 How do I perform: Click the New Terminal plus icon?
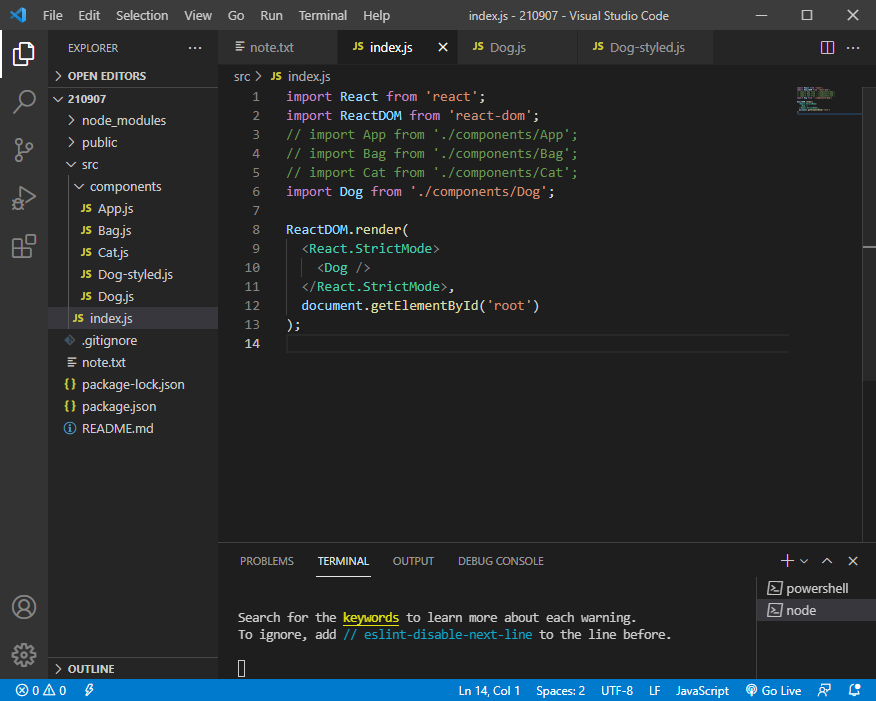click(787, 561)
